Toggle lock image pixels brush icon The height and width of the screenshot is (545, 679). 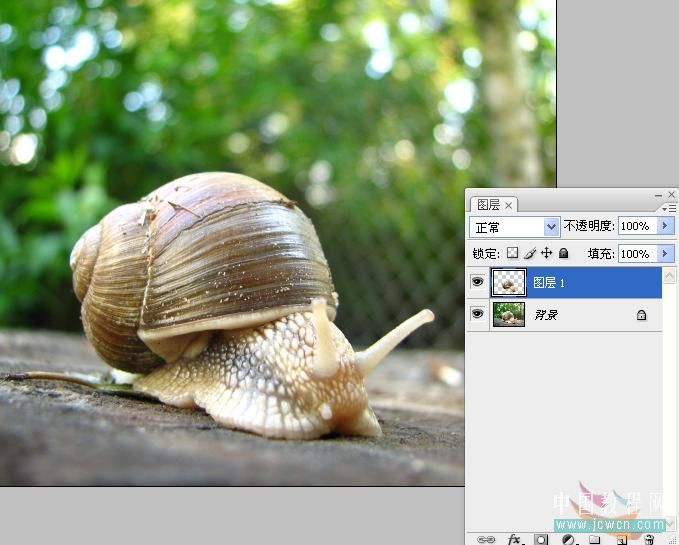[530, 254]
